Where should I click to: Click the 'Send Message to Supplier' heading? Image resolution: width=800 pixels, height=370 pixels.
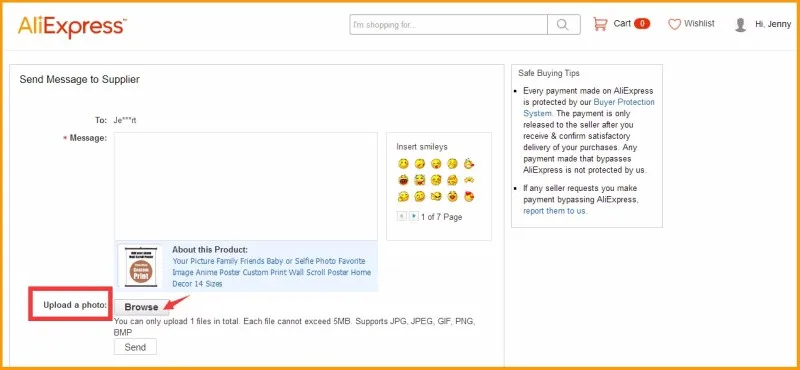tap(80, 80)
